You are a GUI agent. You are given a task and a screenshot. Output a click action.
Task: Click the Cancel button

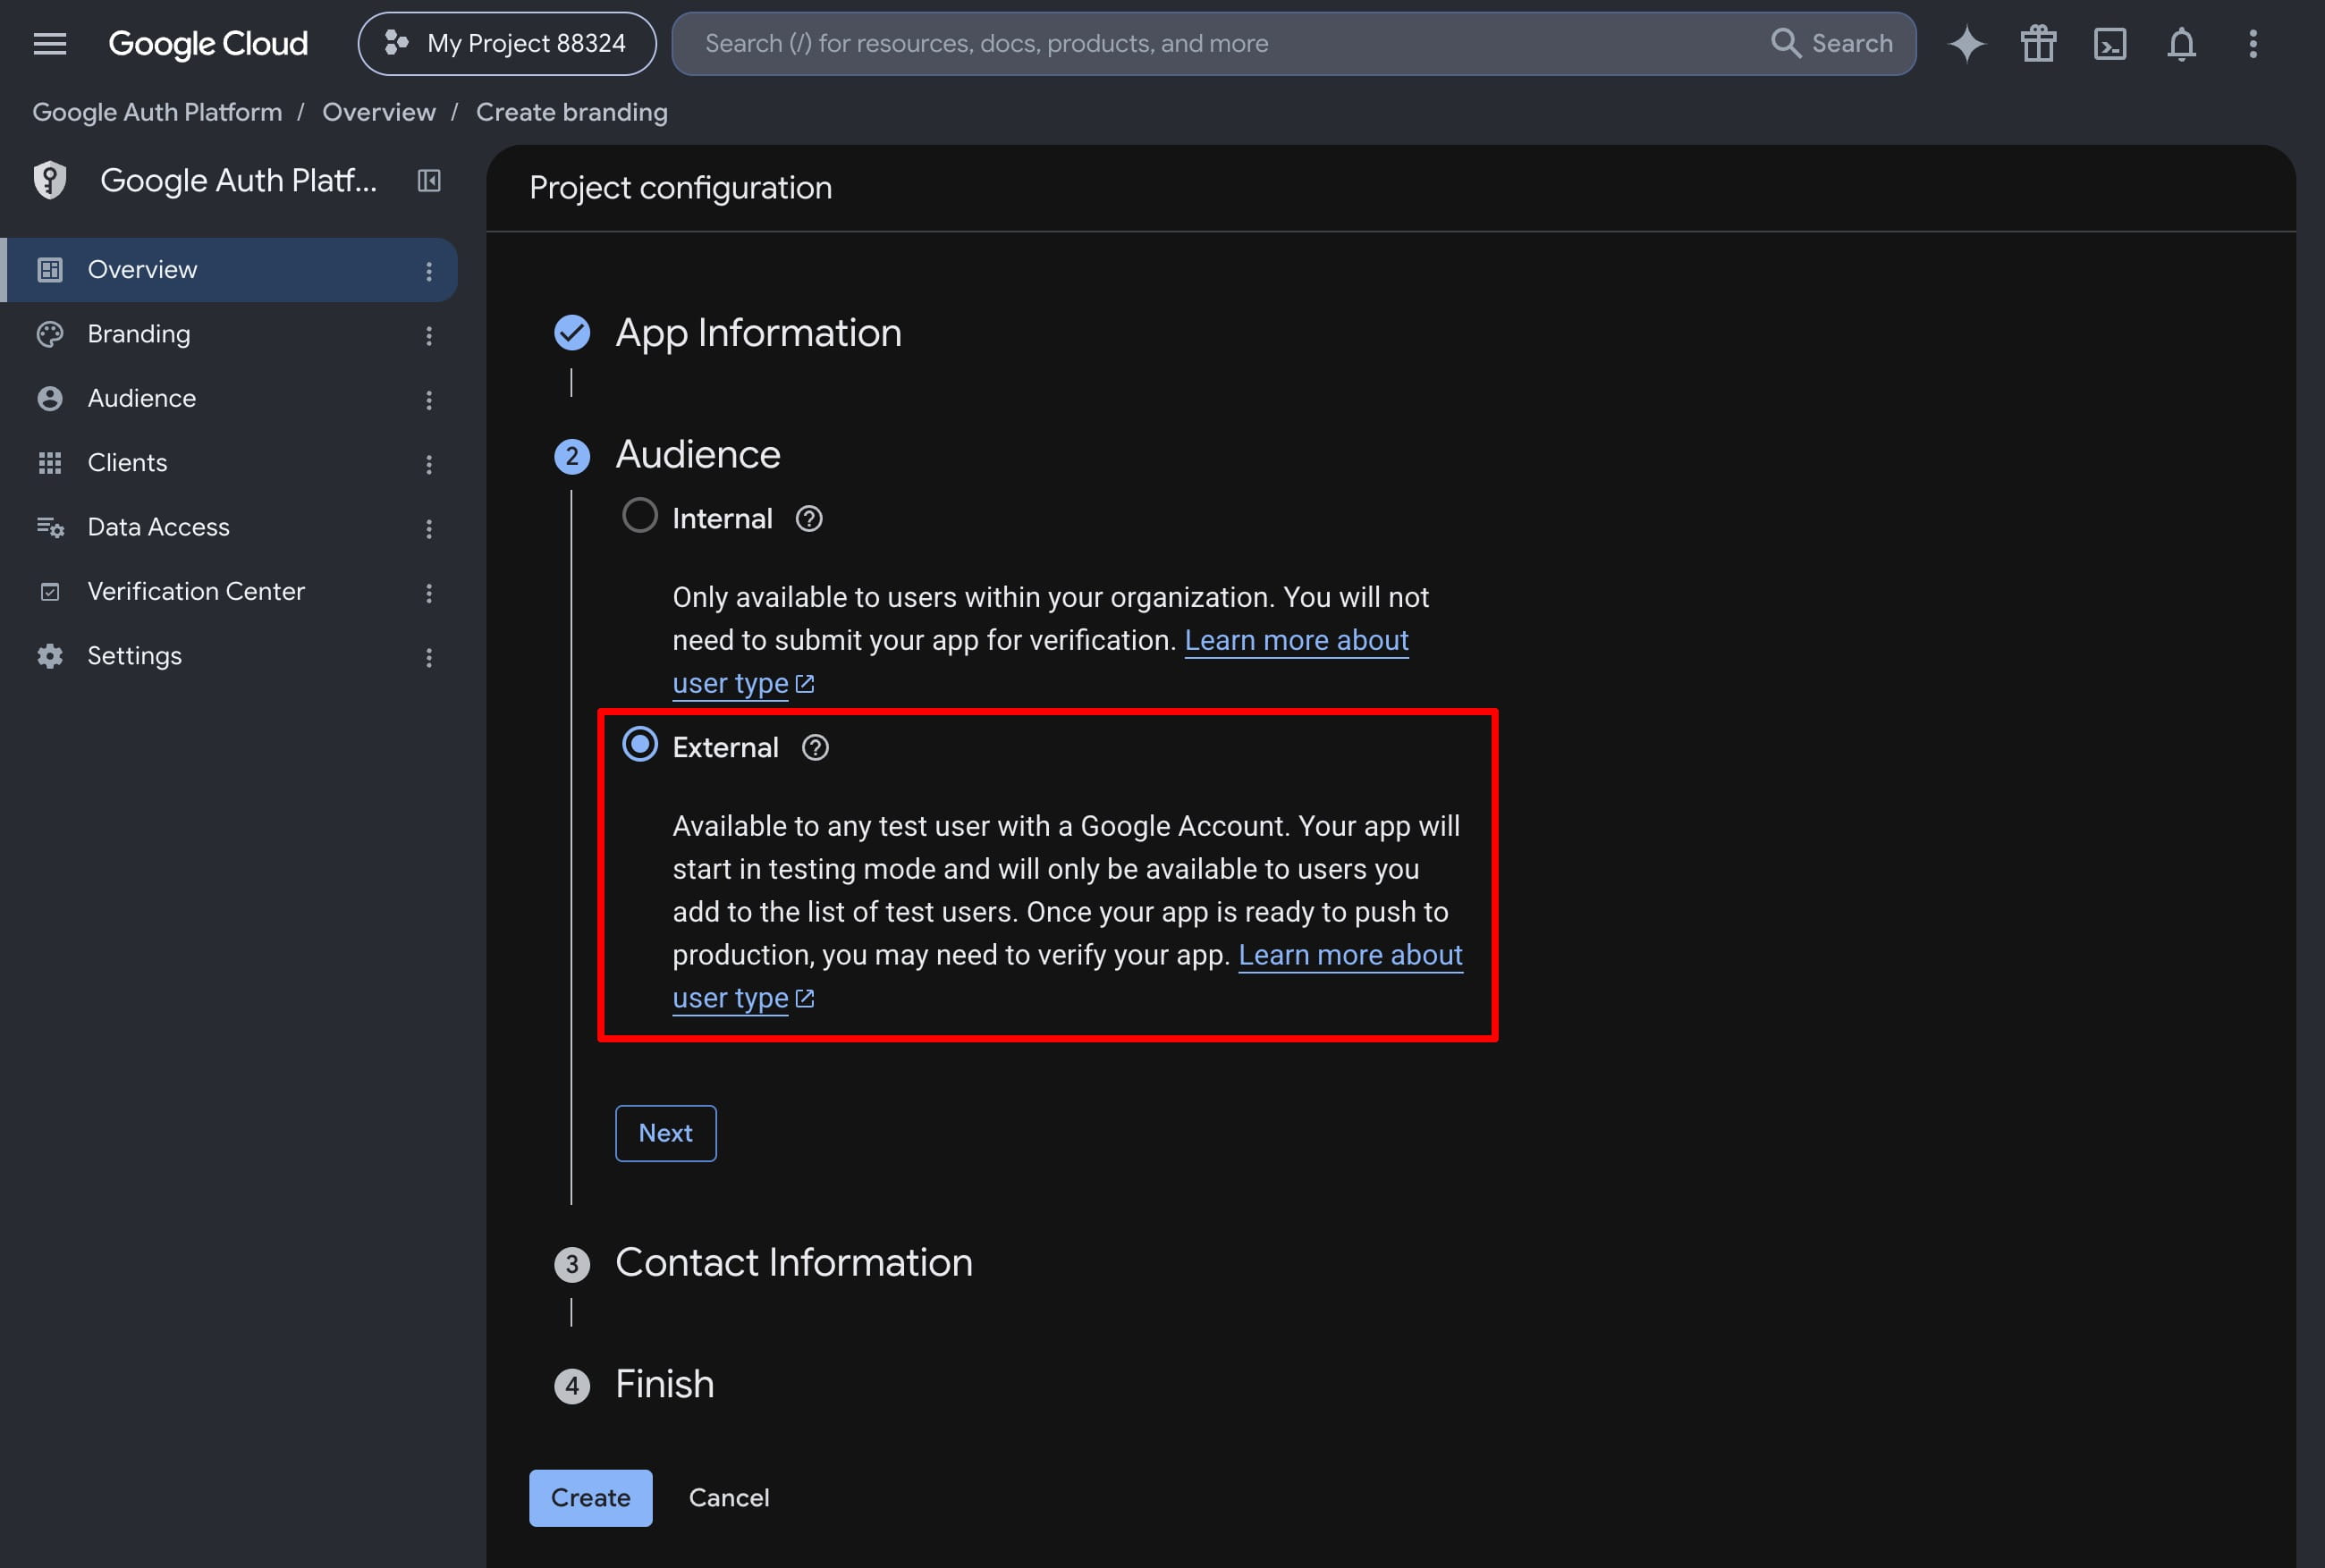729,1498
